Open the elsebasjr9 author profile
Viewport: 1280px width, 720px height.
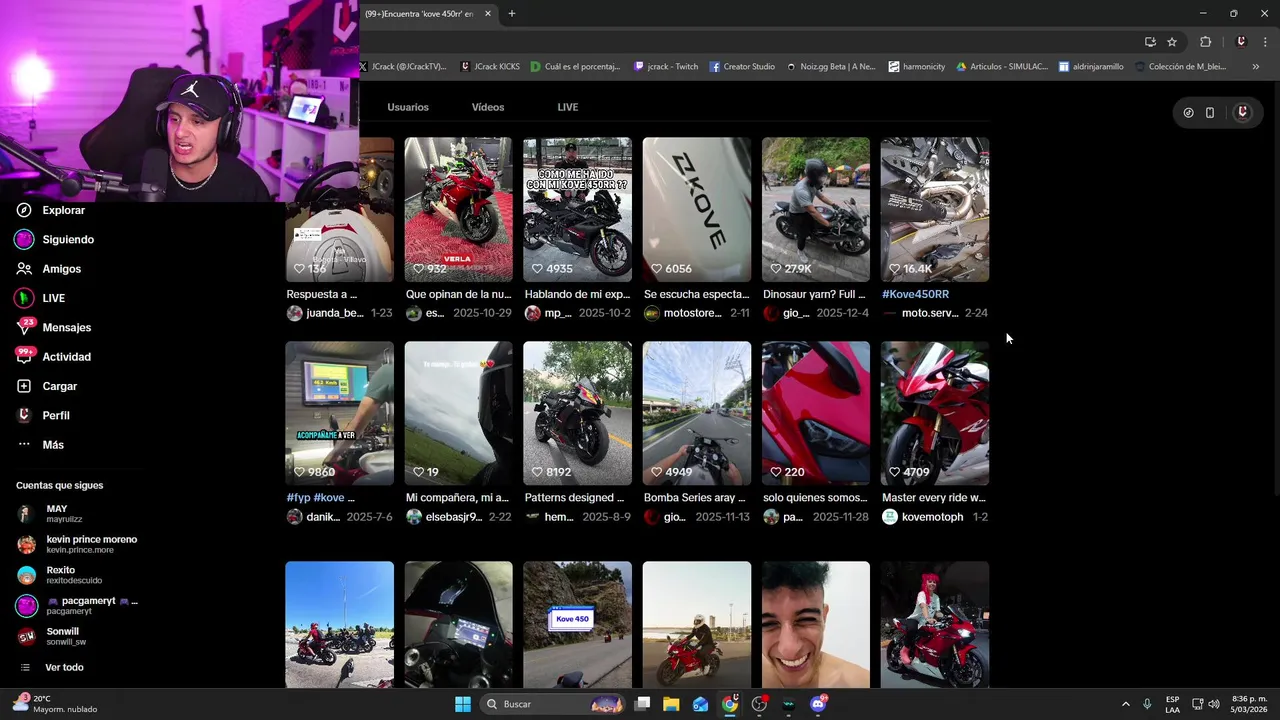(444, 517)
